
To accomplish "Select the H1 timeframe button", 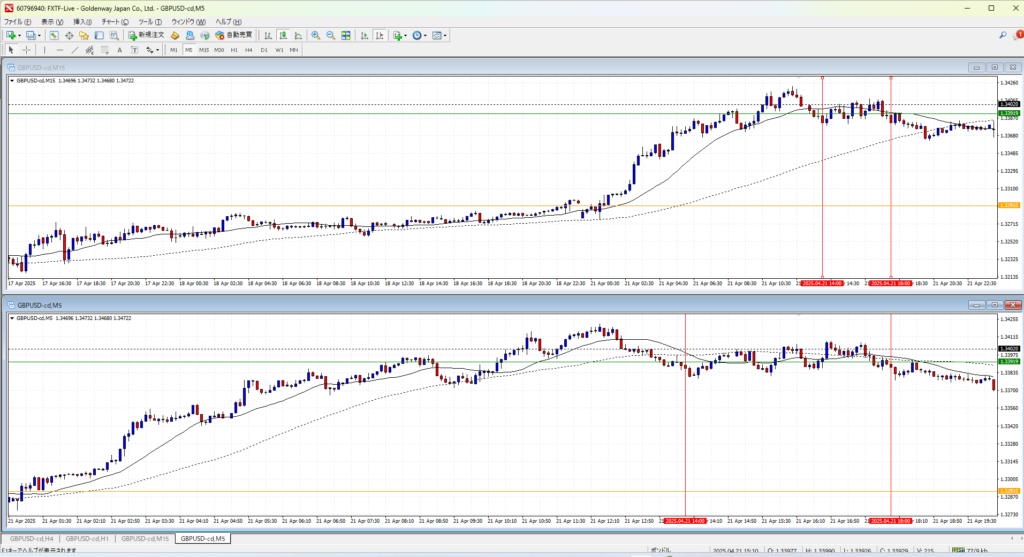I will click(x=233, y=49).
